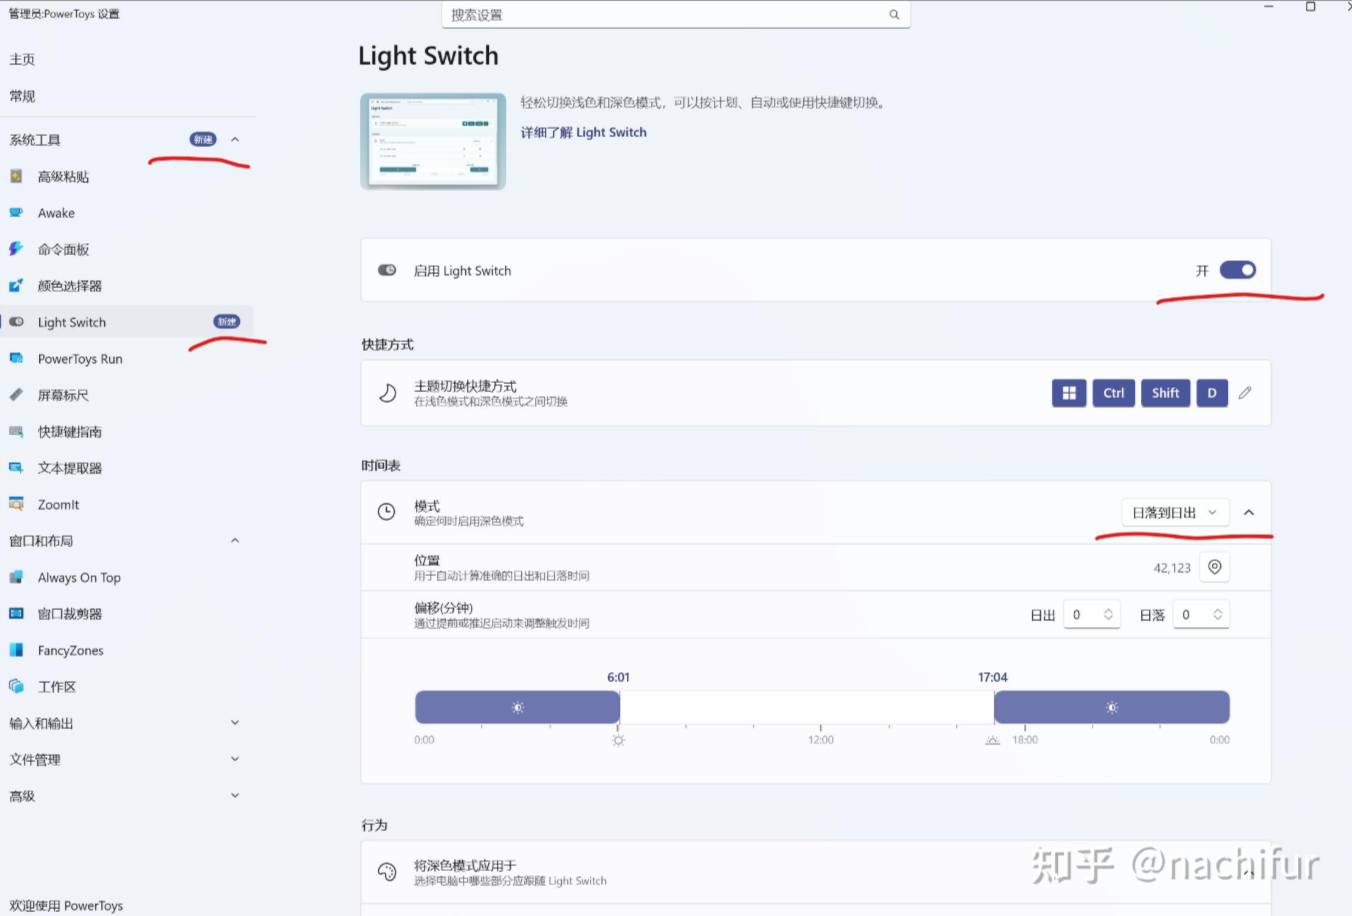The image size is (1352, 916).
Task: Disable the Light Switch enable toggle
Action: pos(1237,270)
